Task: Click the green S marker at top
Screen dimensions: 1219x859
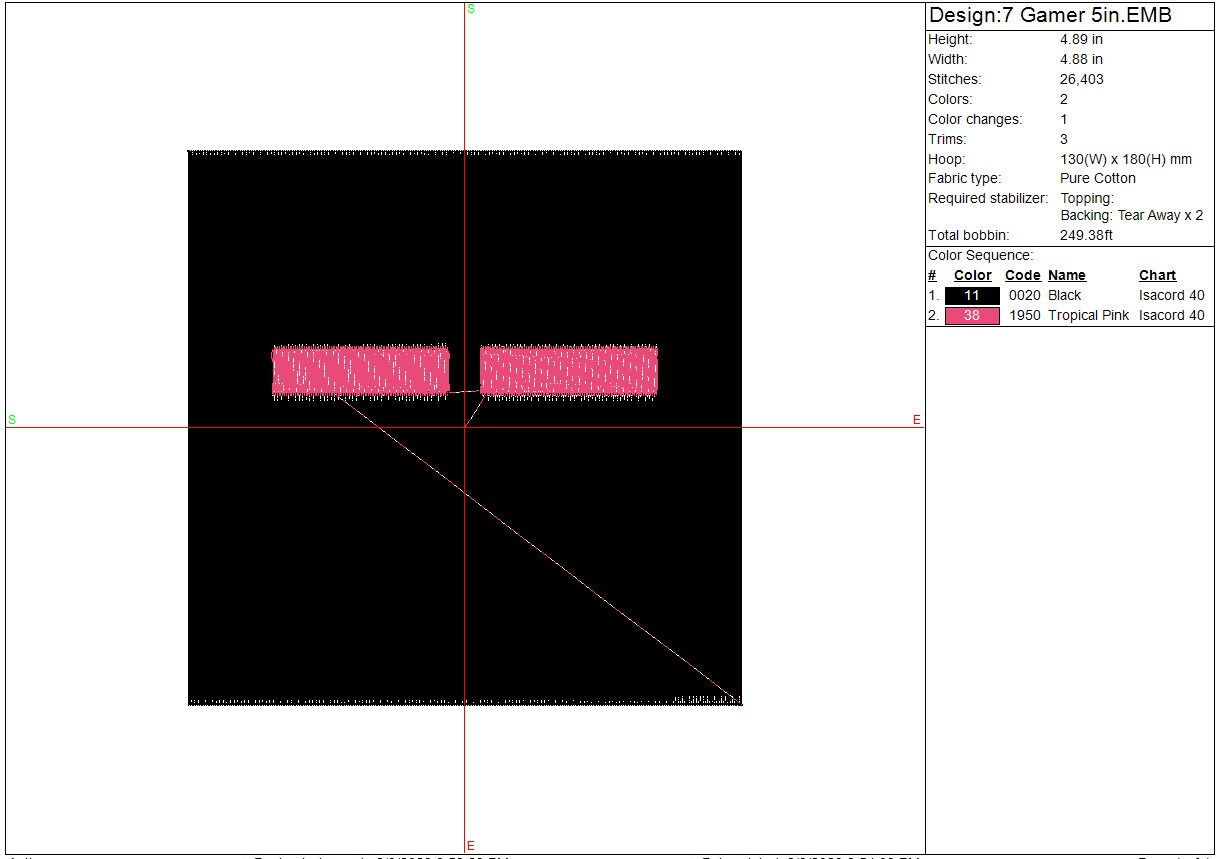Action: 471,9
